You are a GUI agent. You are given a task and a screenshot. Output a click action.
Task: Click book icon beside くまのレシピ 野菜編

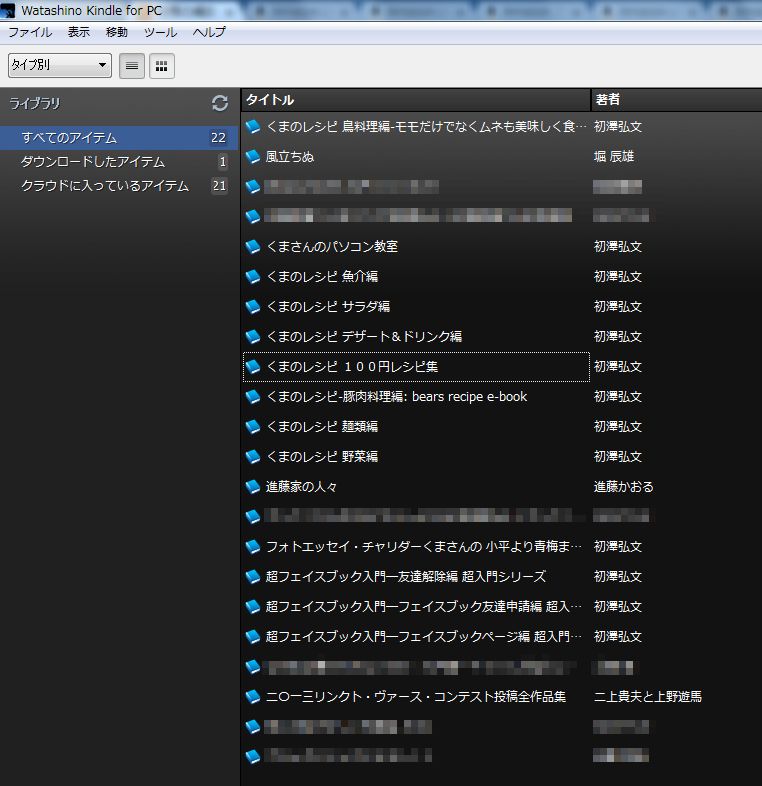click(x=253, y=457)
